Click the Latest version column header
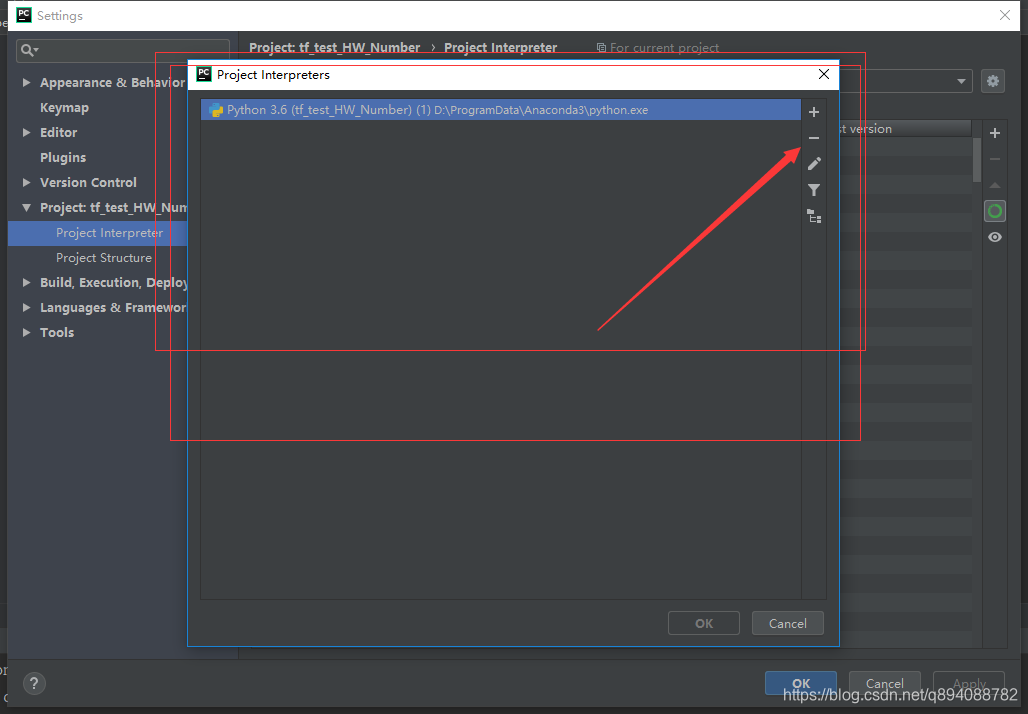This screenshot has width=1028, height=714. pyautogui.click(x=905, y=129)
